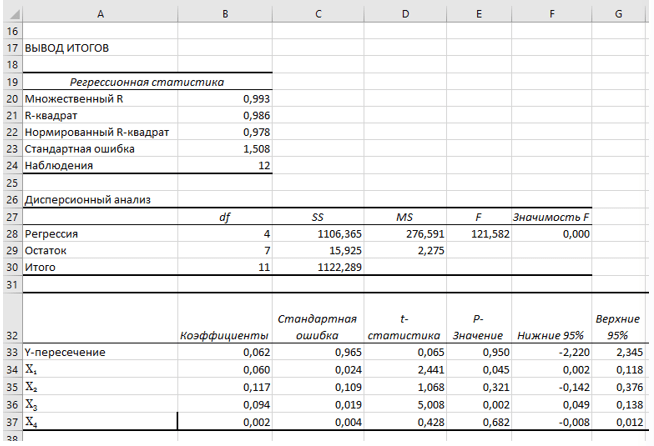Click 'P-Значение' header cell
This screenshot has height=446, width=654.
(x=479, y=319)
